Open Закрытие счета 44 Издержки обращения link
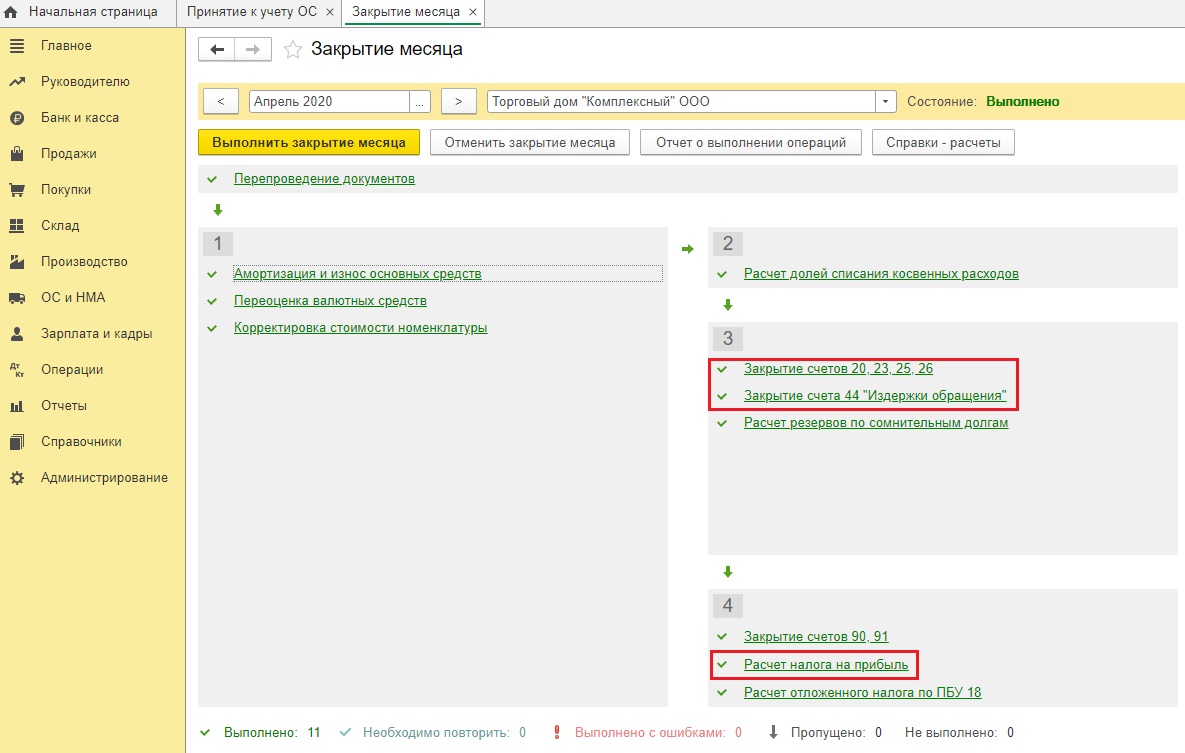 pyautogui.click(x=875, y=395)
